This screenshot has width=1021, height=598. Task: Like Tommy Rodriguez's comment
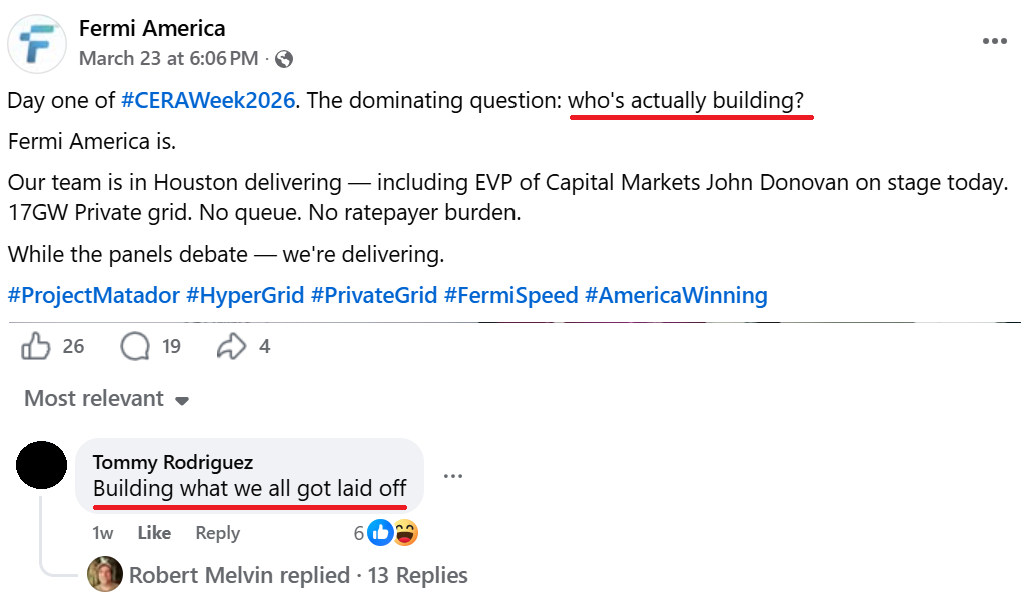point(154,533)
